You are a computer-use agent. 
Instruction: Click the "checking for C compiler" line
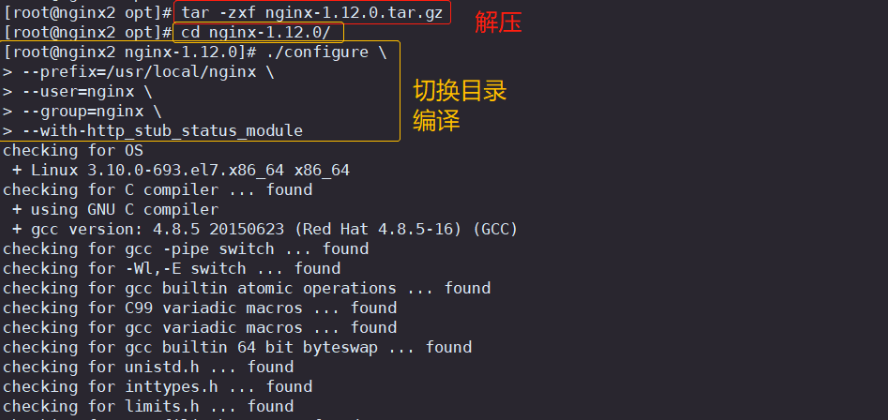click(x=157, y=190)
